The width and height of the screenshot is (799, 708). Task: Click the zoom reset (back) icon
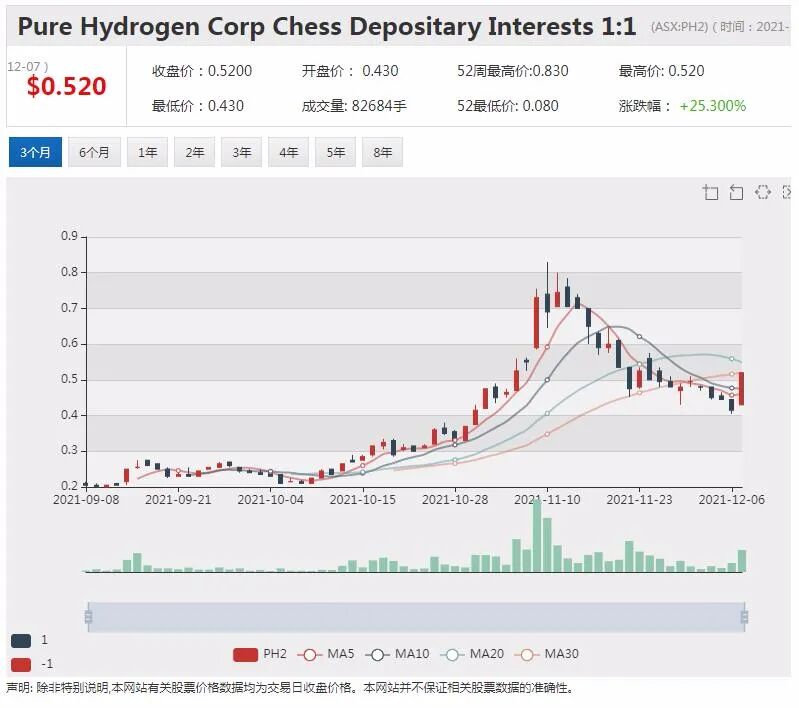(736, 192)
